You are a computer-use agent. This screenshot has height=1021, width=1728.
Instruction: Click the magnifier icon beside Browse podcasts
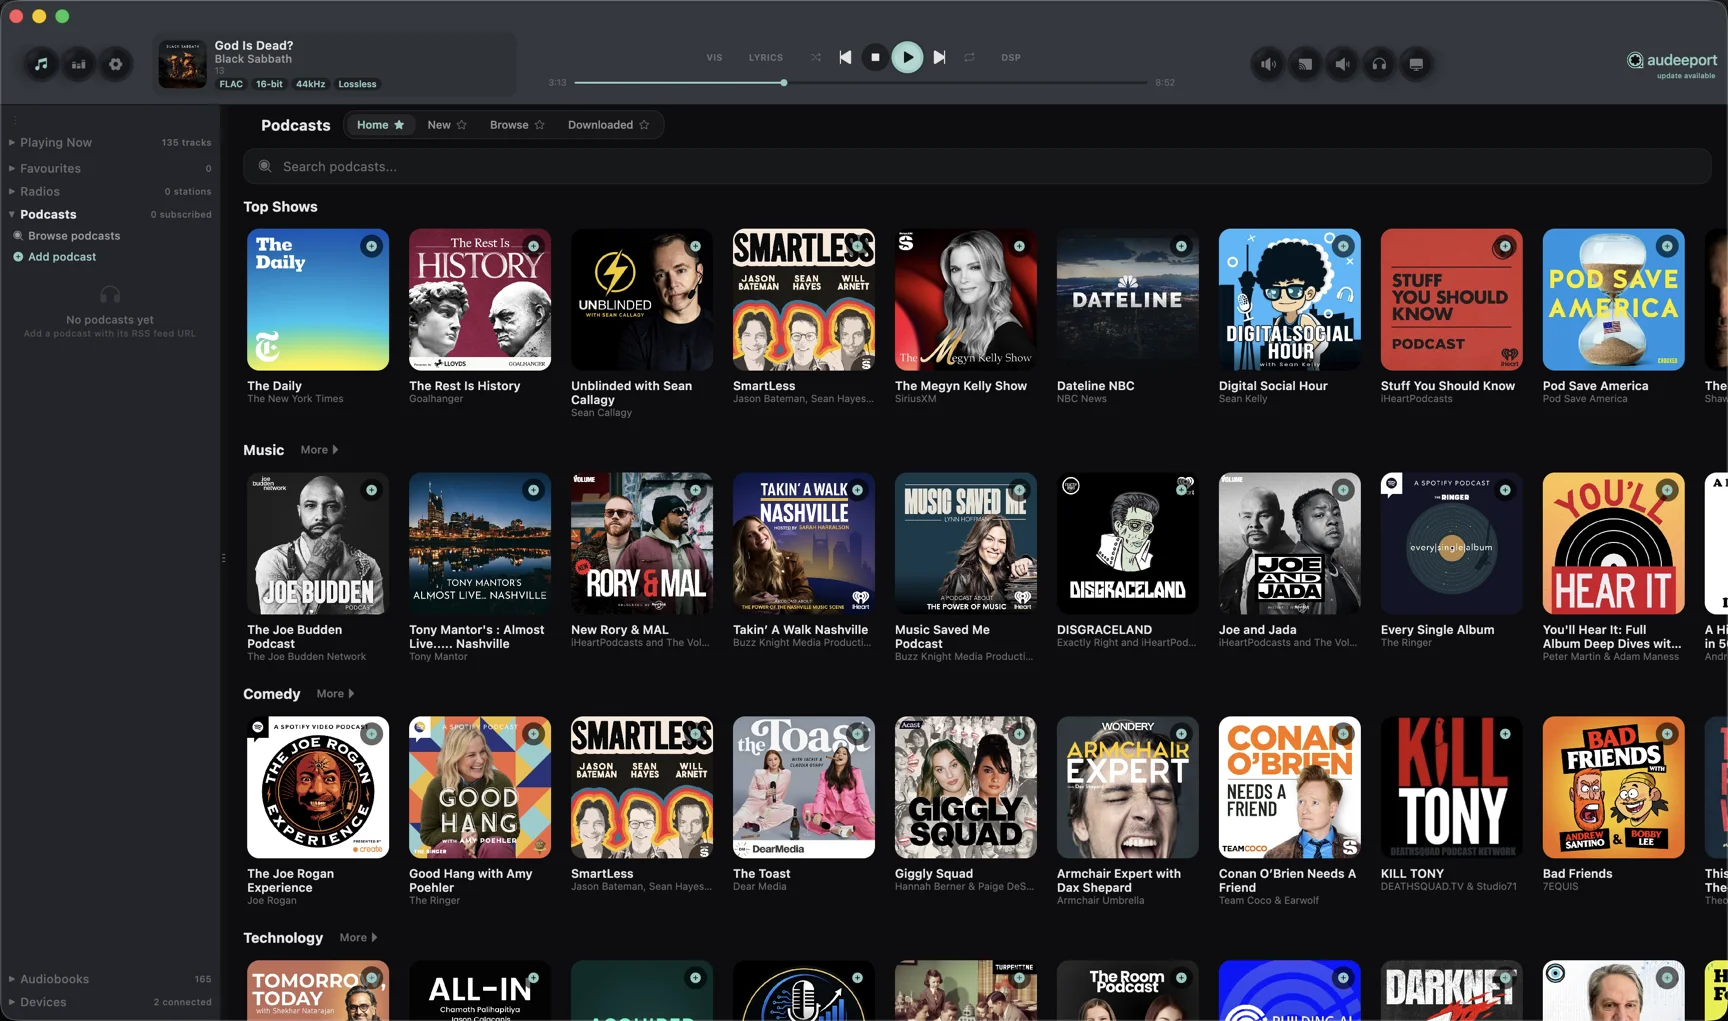pyautogui.click(x=18, y=236)
